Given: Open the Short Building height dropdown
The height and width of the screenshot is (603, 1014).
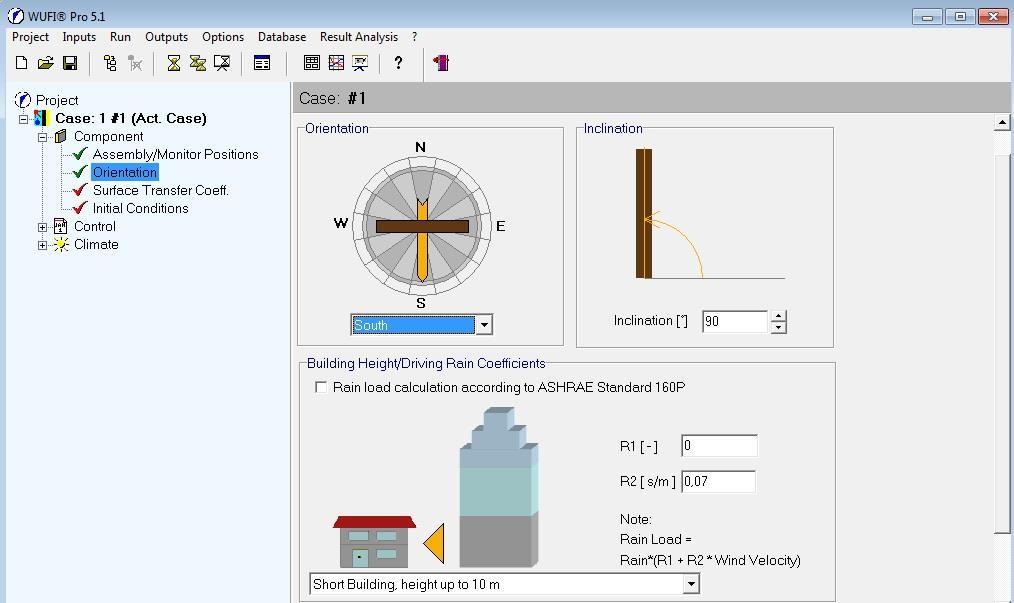Looking at the screenshot, I should coord(691,584).
